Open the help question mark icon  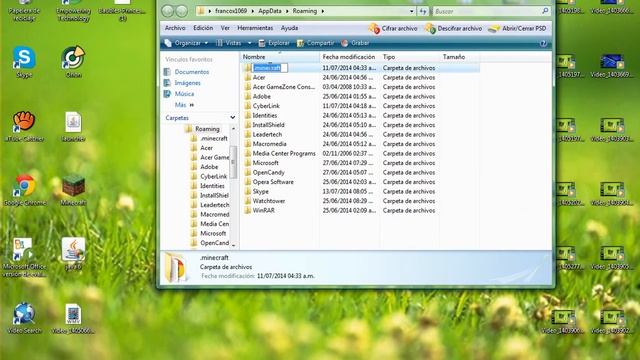coord(543,43)
